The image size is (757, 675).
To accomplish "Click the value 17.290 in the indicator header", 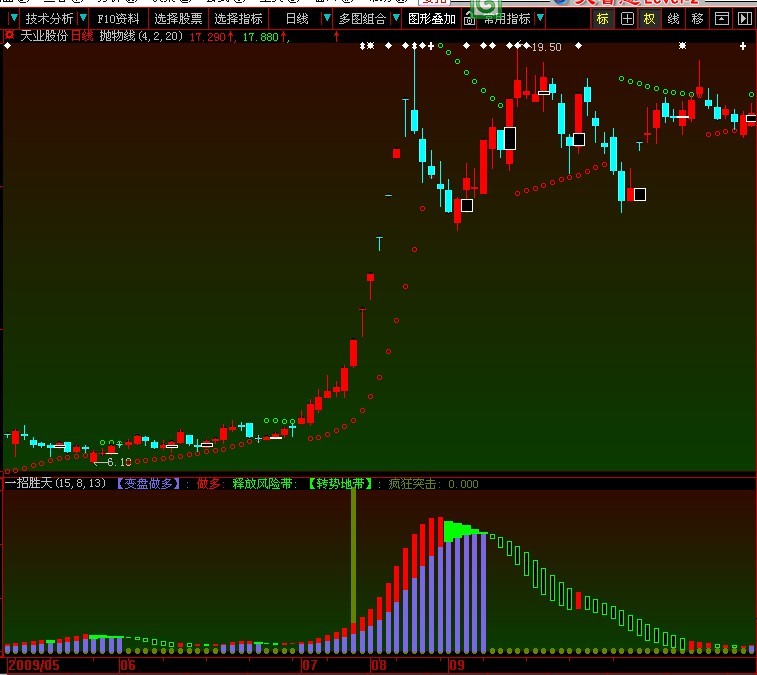I will [207, 37].
